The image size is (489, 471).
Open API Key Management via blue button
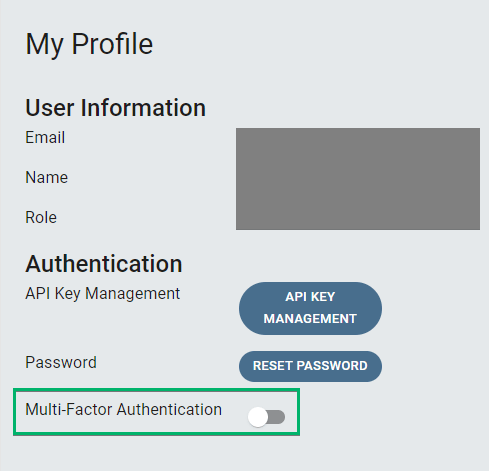point(310,308)
